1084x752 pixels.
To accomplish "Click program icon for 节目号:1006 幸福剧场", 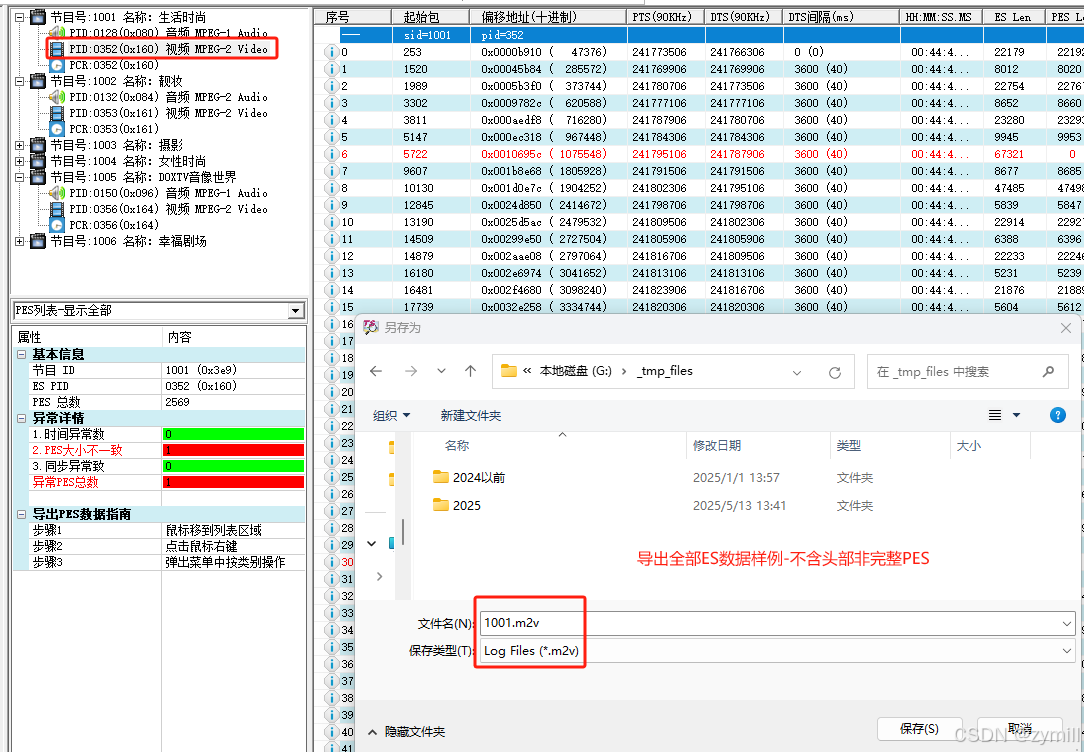I will click(38, 241).
